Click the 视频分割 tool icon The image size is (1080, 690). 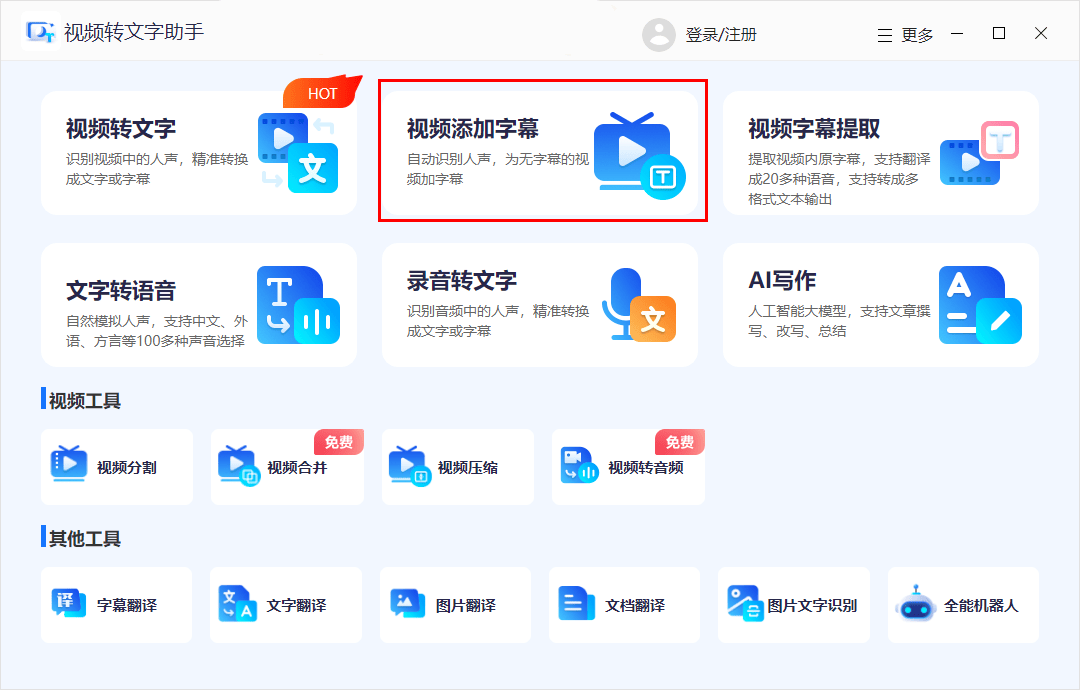(x=69, y=463)
